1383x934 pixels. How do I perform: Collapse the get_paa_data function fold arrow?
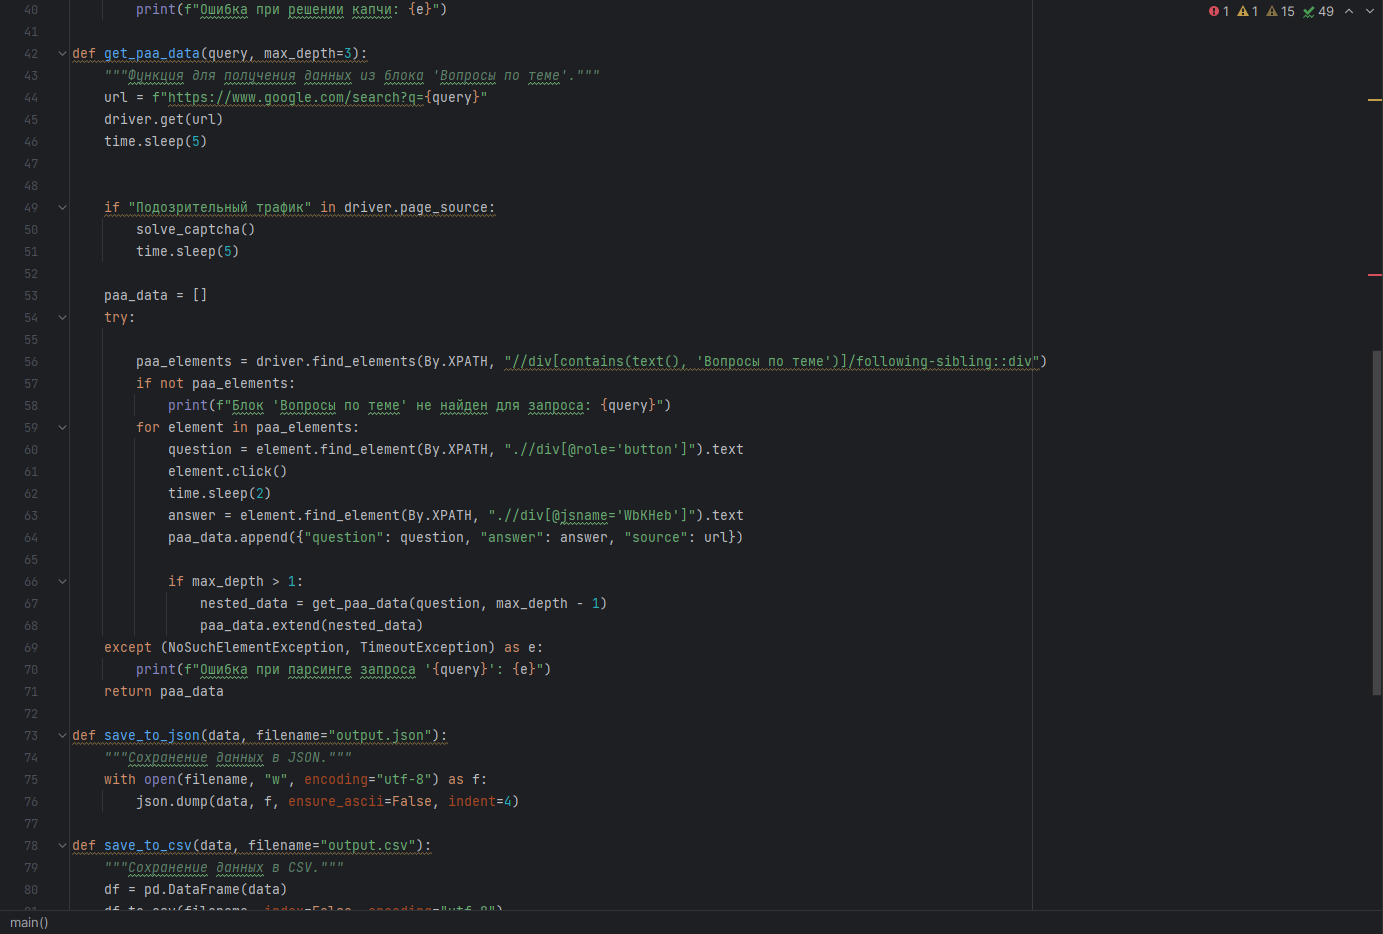click(62, 54)
